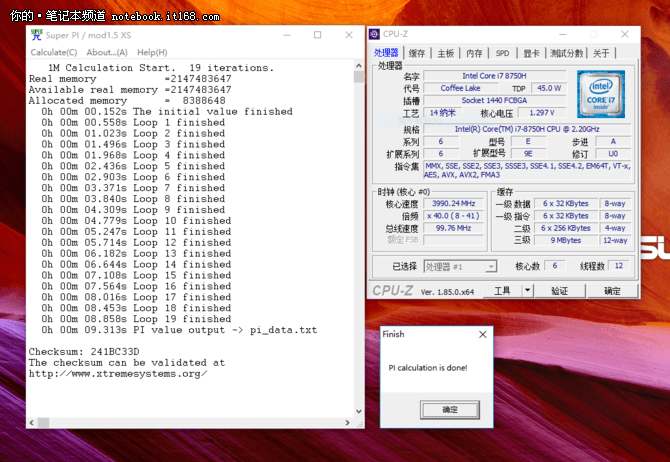Open the About...(A) menu in Super PI
Image resolution: width=670 pixels, height=462 pixels.
click(107, 53)
